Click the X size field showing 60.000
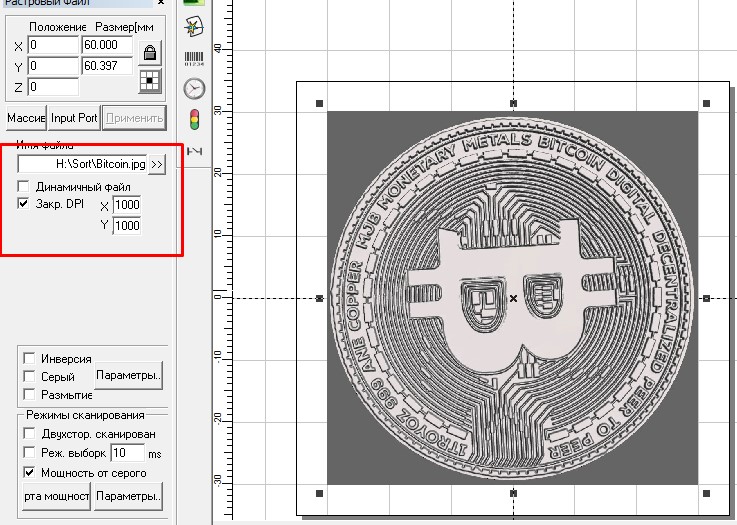This screenshot has height=525, width=737. tap(107, 46)
